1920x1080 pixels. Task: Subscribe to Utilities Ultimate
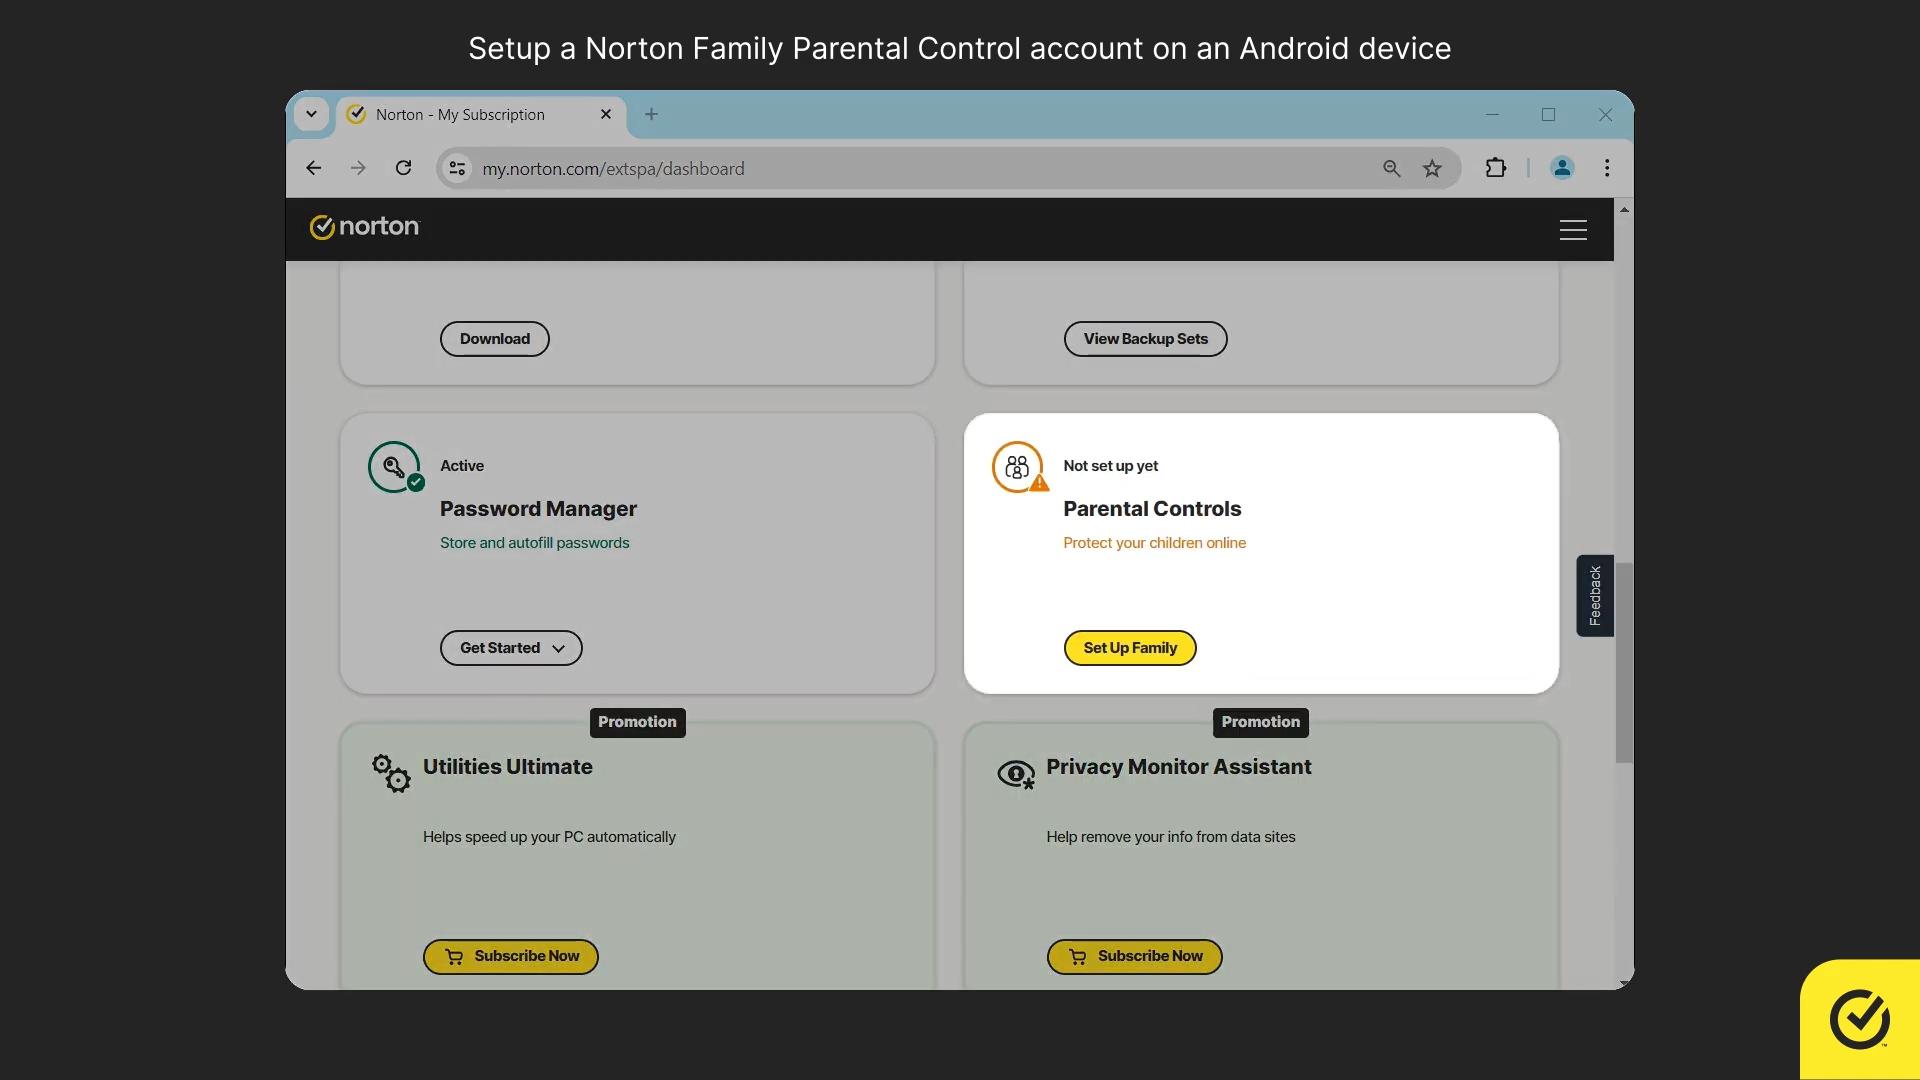511,957
